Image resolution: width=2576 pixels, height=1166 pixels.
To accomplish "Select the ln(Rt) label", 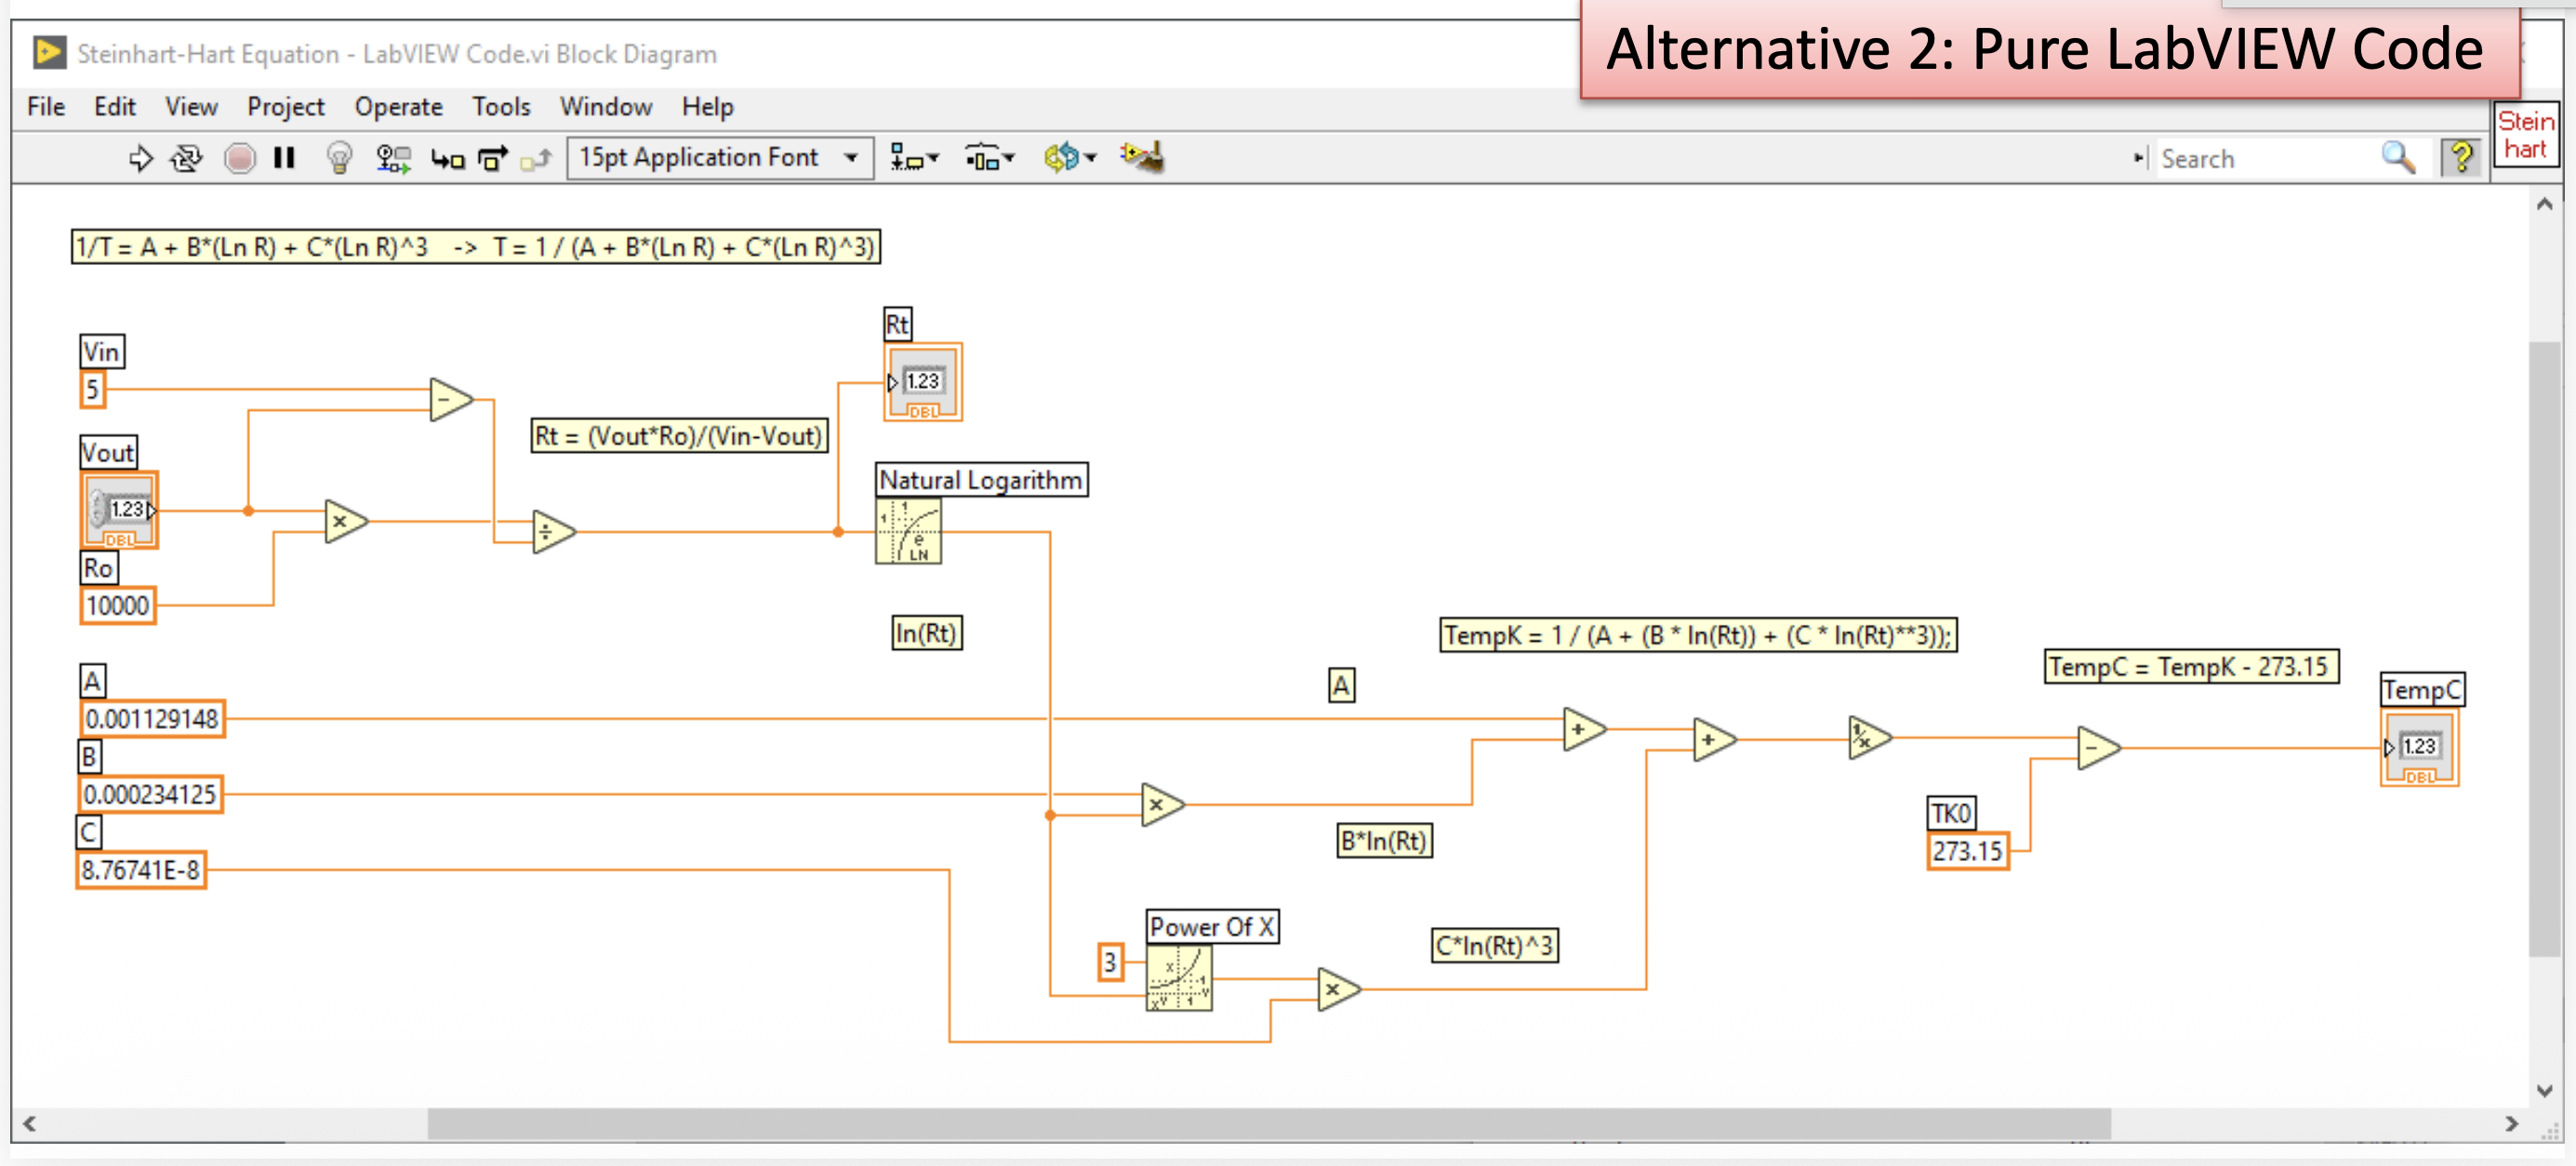I will [x=926, y=633].
